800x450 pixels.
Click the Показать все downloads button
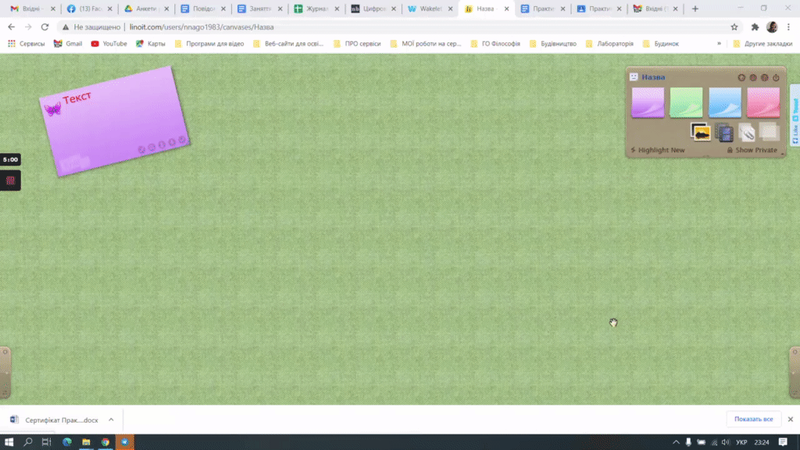click(x=753, y=419)
